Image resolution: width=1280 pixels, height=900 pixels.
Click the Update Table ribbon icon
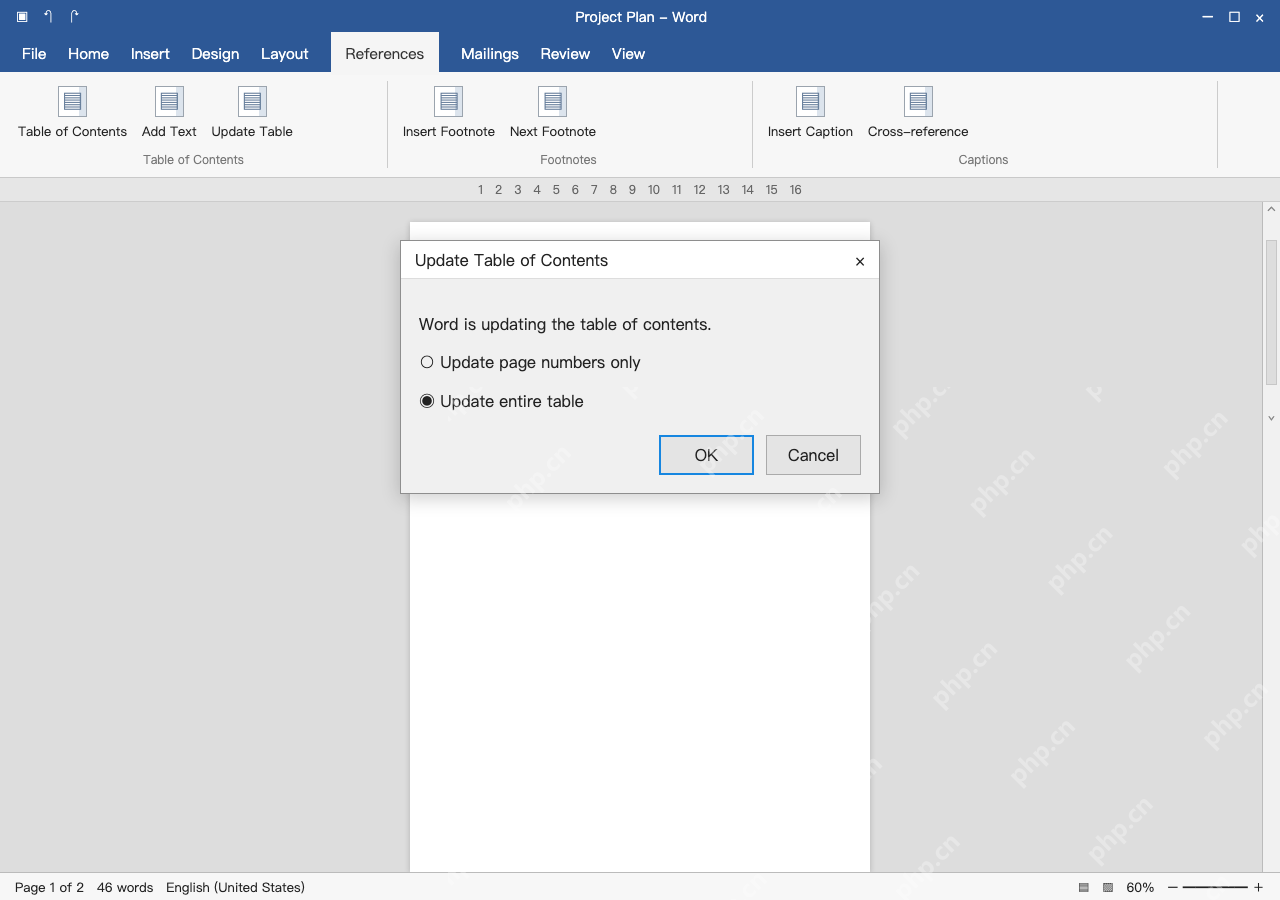252,101
